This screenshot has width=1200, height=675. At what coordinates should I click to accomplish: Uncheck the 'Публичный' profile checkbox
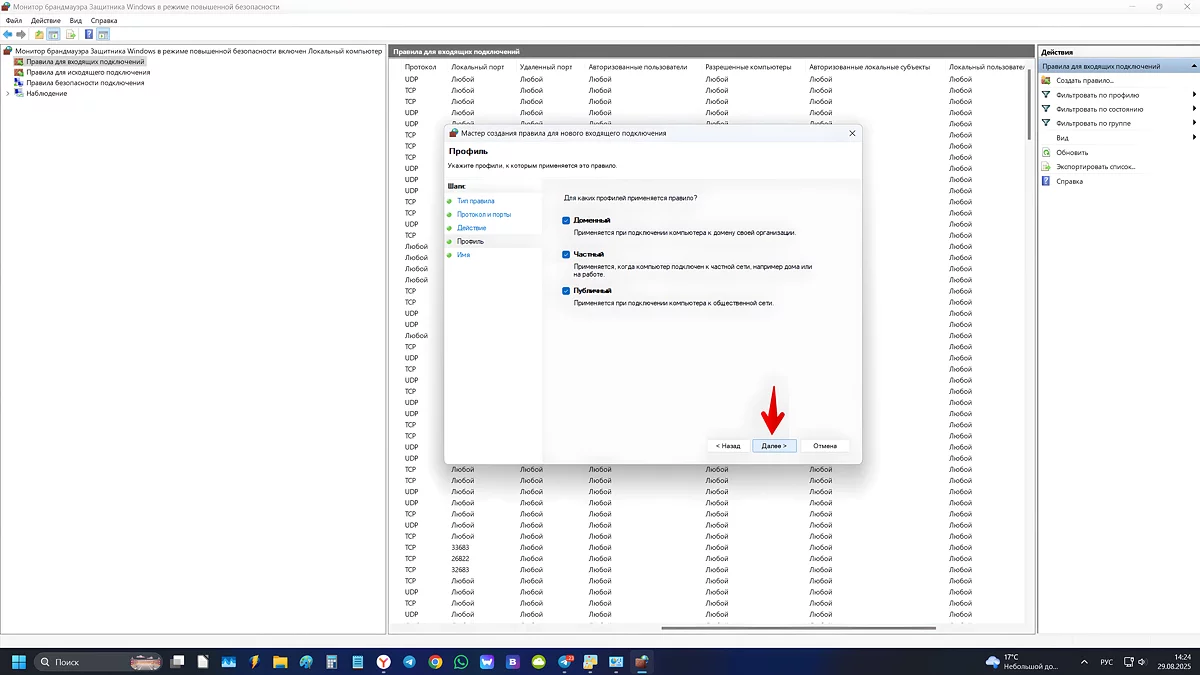tap(566, 291)
